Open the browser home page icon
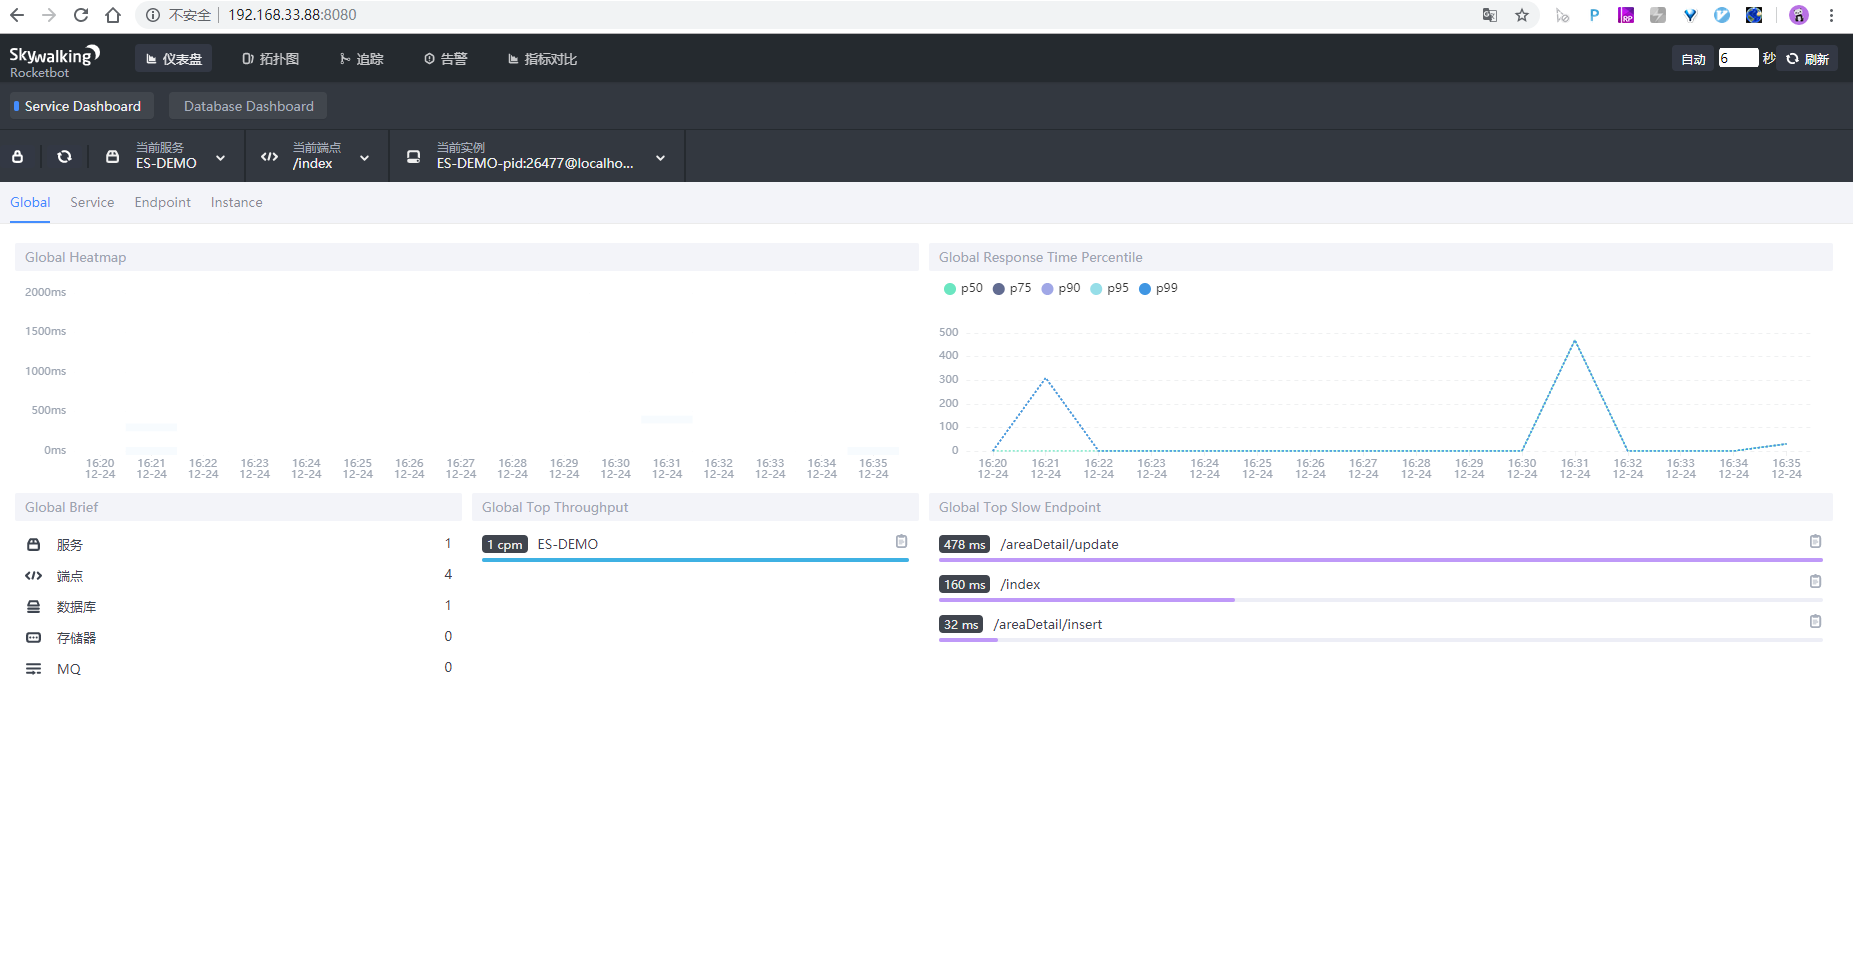This screenshot has width=1853, height=968. (113, 15)
